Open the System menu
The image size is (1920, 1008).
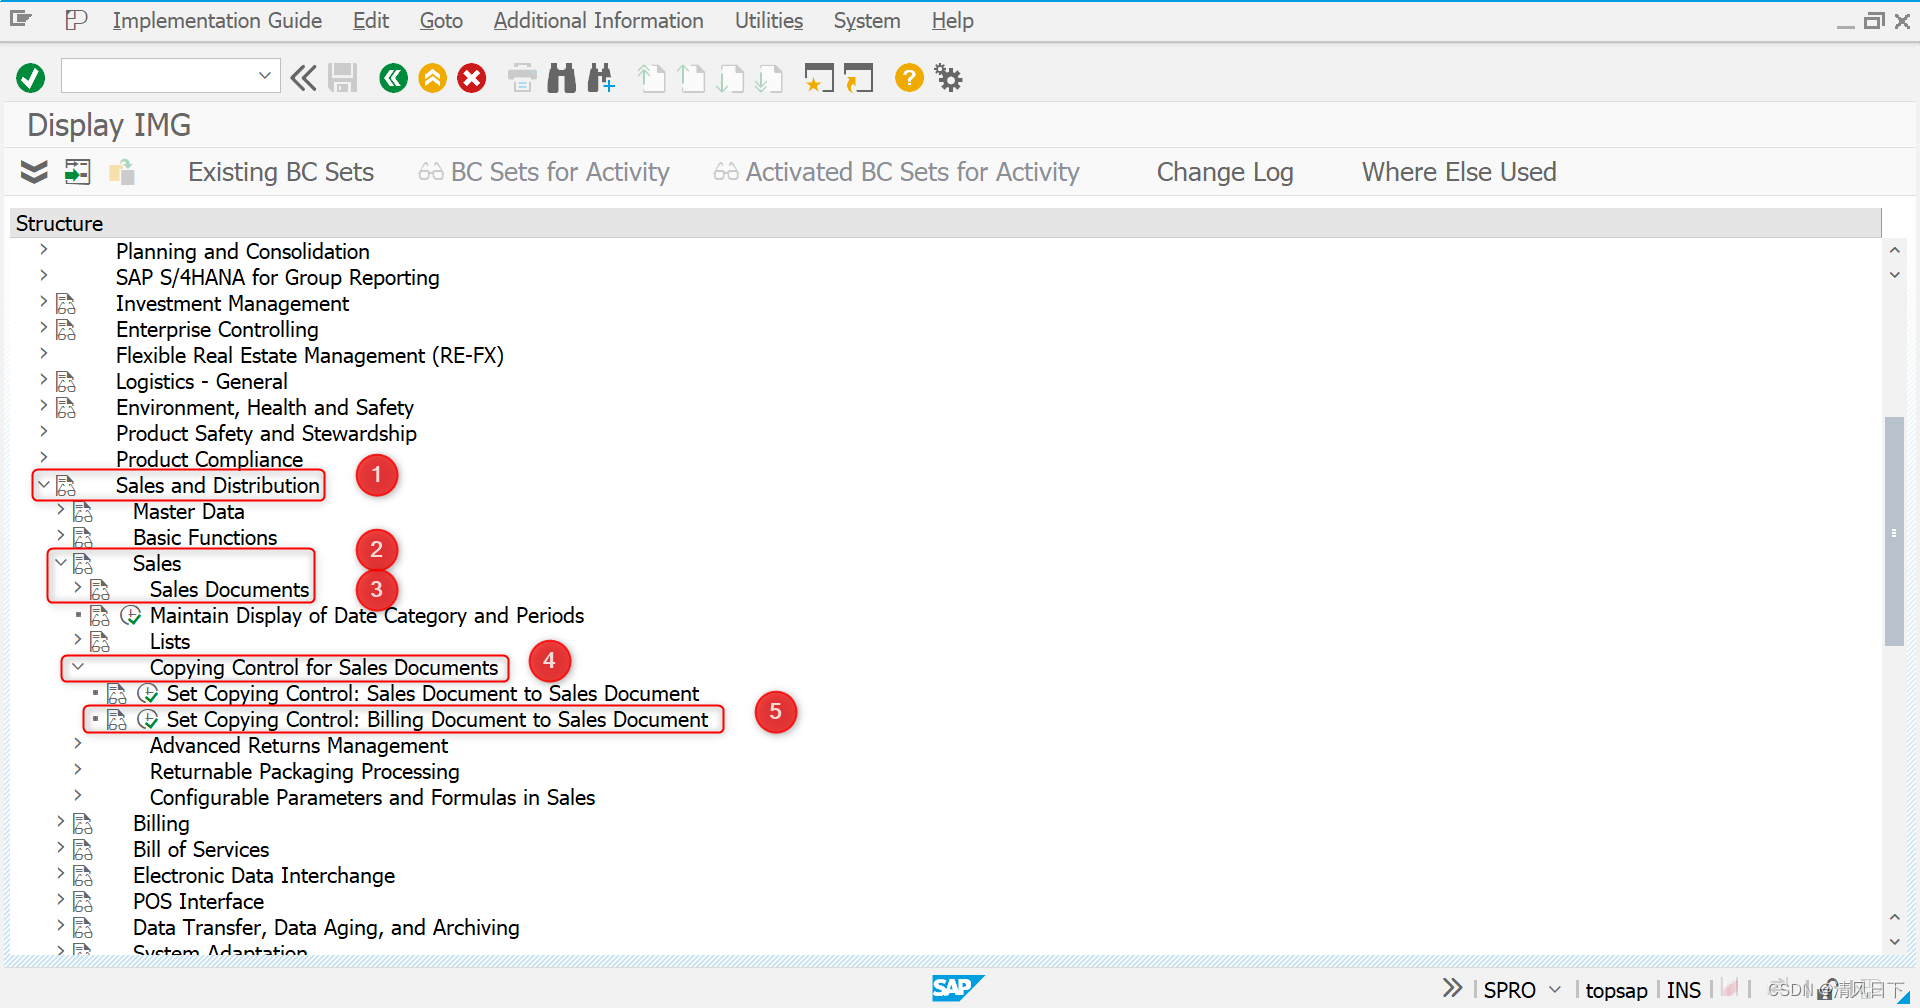pos(867,20)
